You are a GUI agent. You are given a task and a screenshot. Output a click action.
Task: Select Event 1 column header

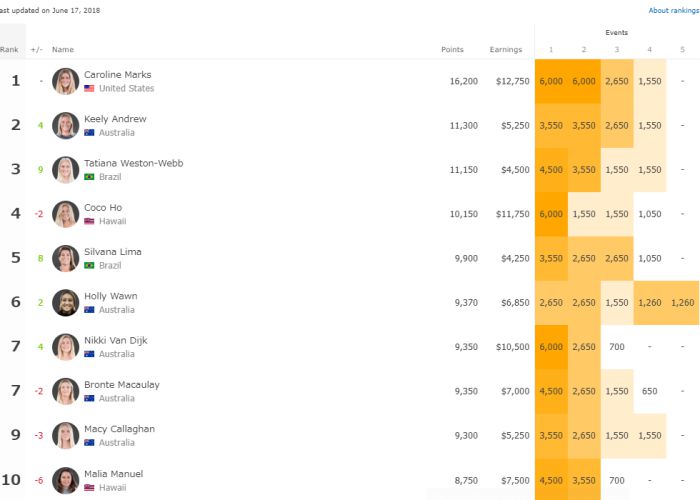pyautogui.click(x=550, y=49)
